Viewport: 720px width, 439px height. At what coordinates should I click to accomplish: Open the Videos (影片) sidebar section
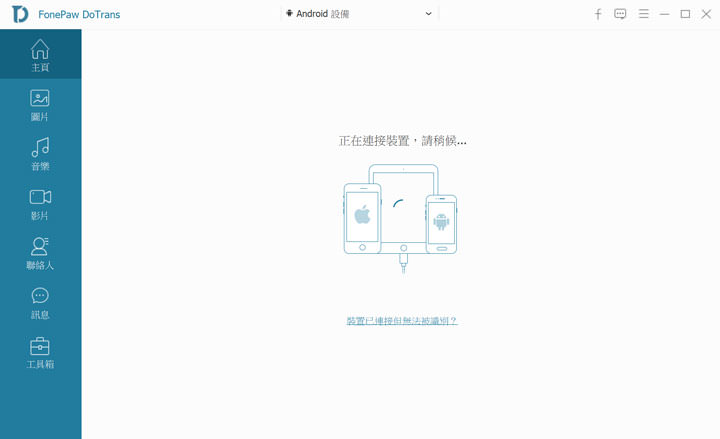click(x=40, y=204)
